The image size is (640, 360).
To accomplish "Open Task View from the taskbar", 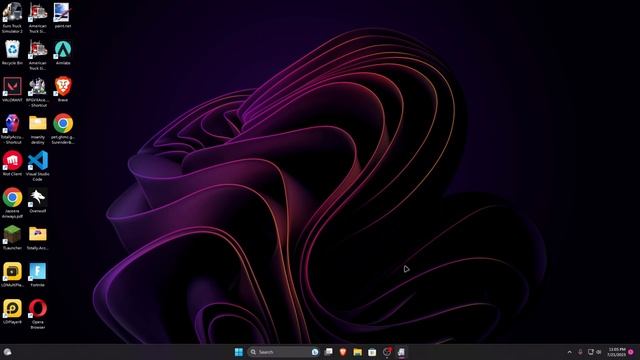I will 329,352.
